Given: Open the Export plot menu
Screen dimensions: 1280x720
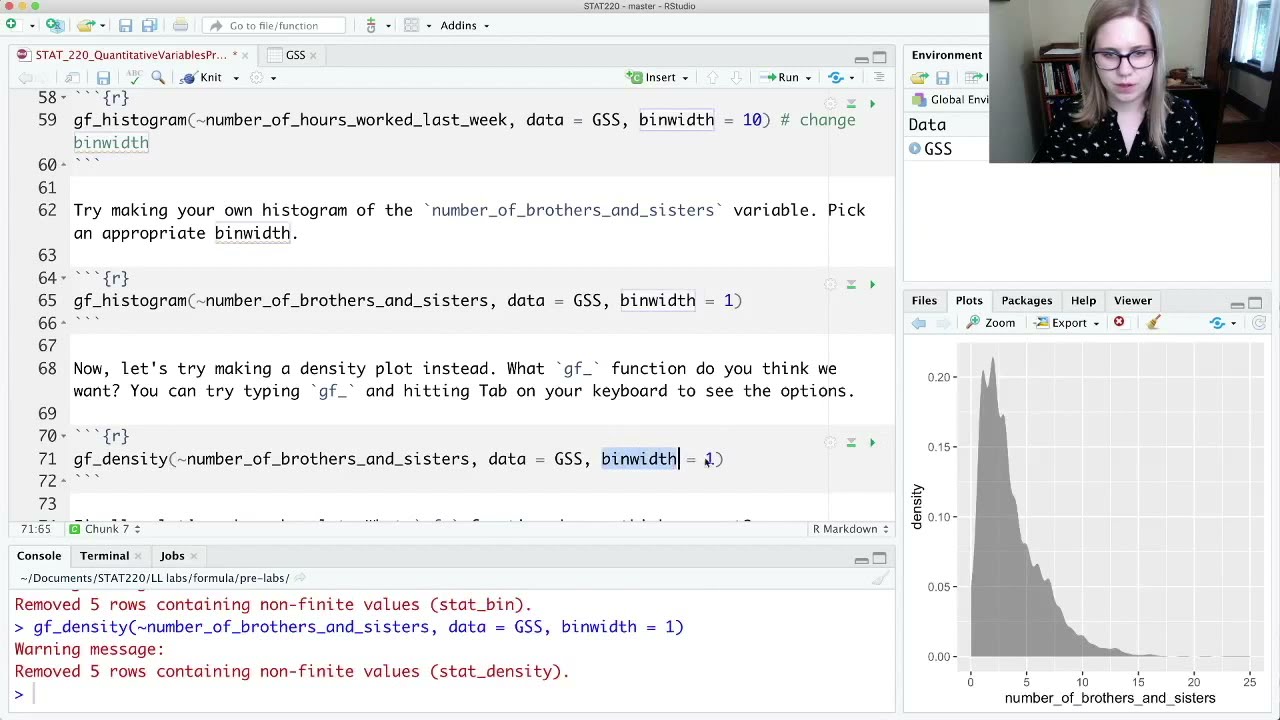Looking at the screenshot, I should pyautogui.click(x=1067, y=323).
